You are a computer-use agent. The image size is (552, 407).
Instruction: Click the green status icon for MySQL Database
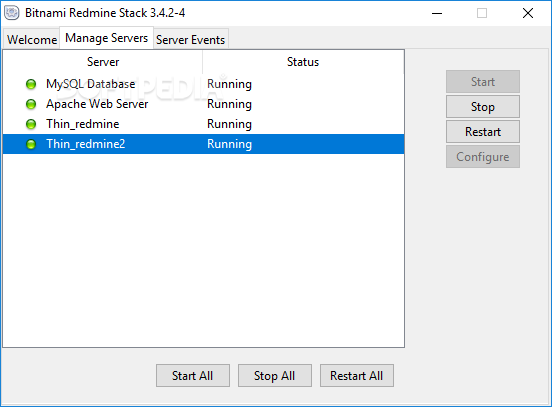(31, 84)
